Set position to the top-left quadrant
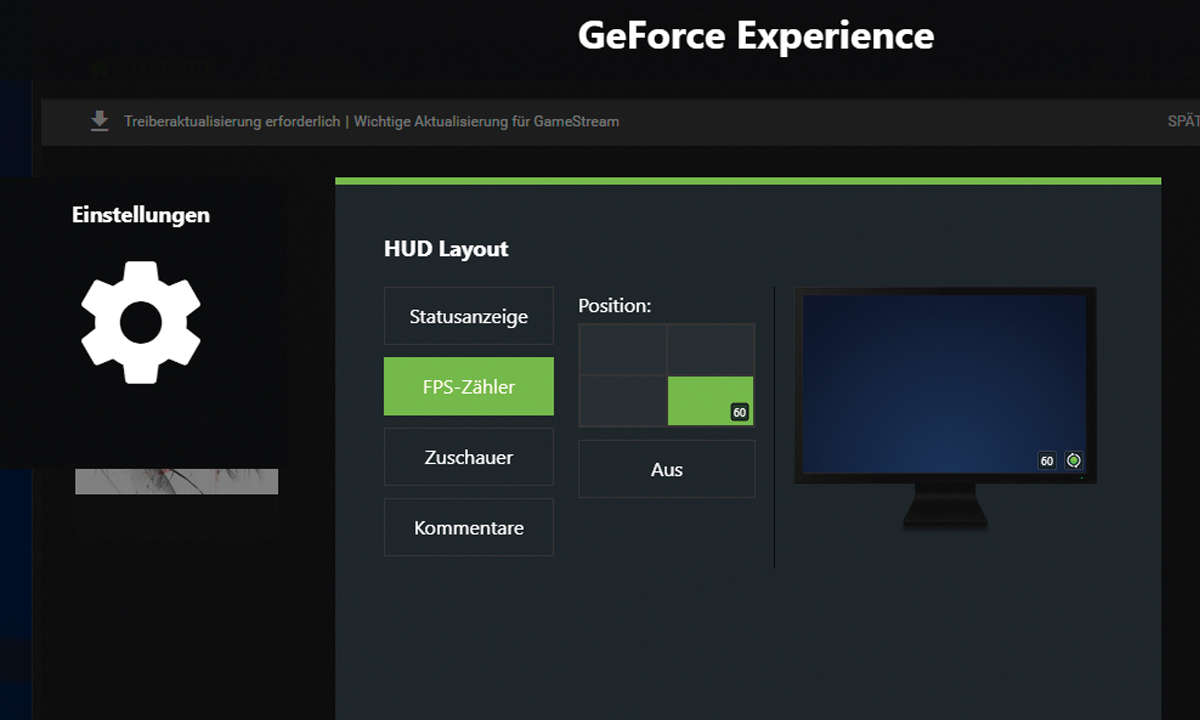 [623, 349]
